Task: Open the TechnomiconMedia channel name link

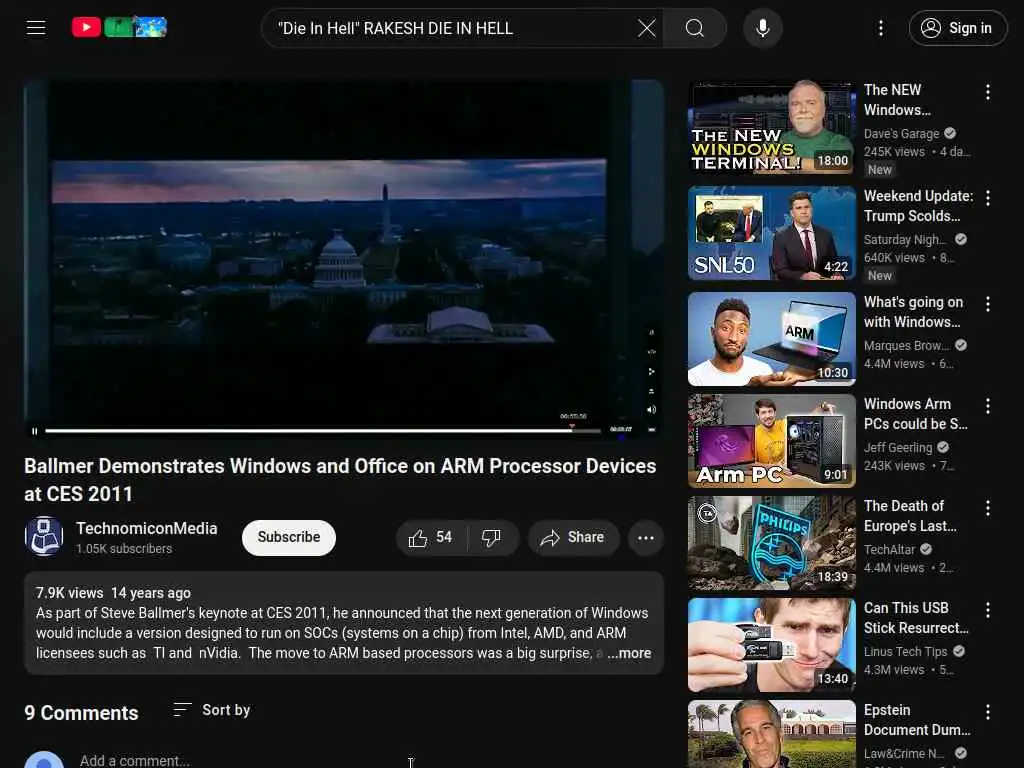Action: (x=146, y=528)
